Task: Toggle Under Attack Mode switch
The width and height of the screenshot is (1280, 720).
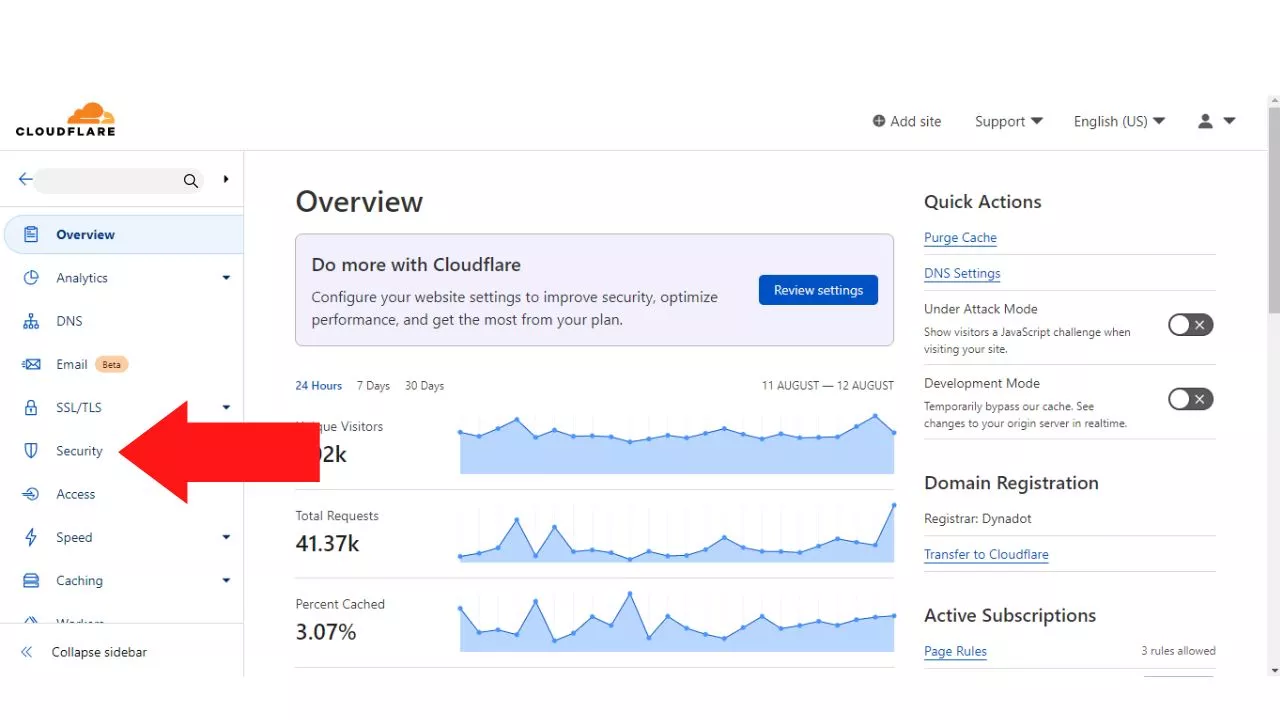Action: tap(1191, 324)
